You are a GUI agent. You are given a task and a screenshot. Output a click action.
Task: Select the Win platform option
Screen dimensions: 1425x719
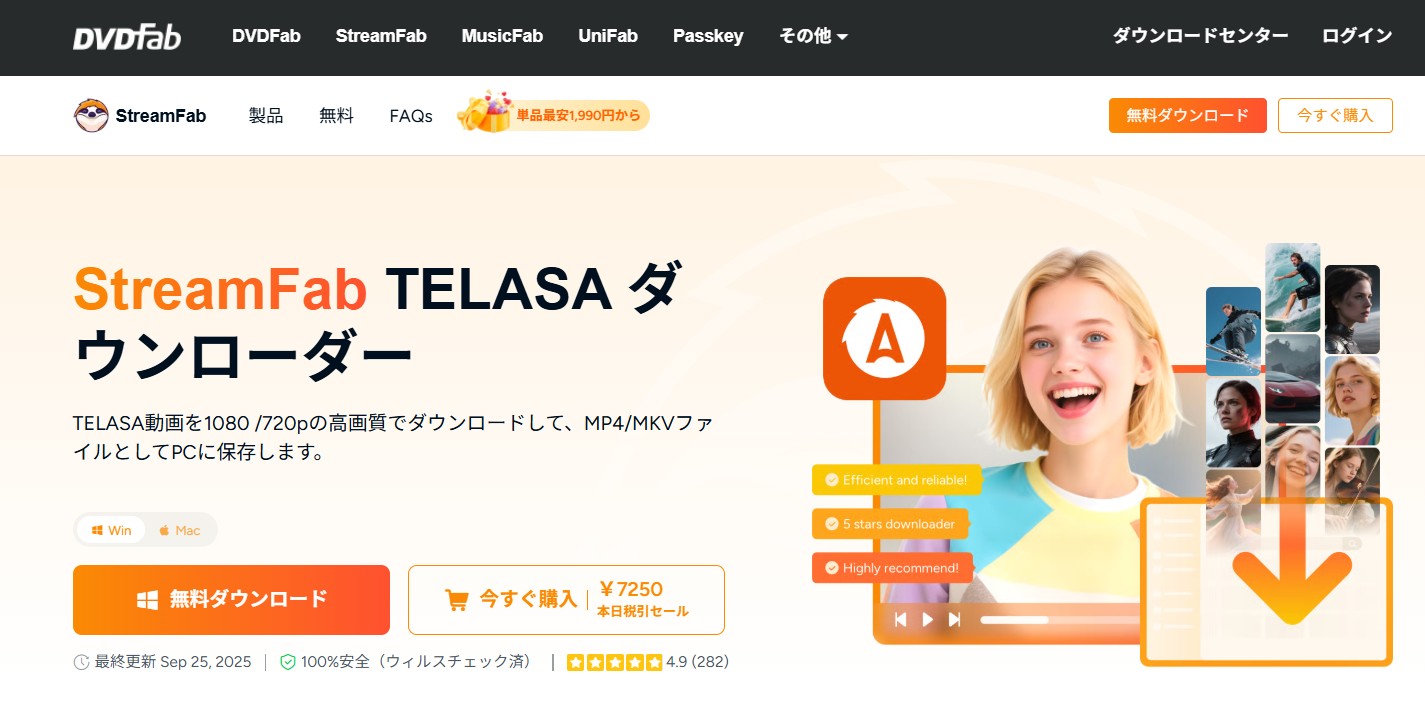pyautogui.click(x=111, y=530)
